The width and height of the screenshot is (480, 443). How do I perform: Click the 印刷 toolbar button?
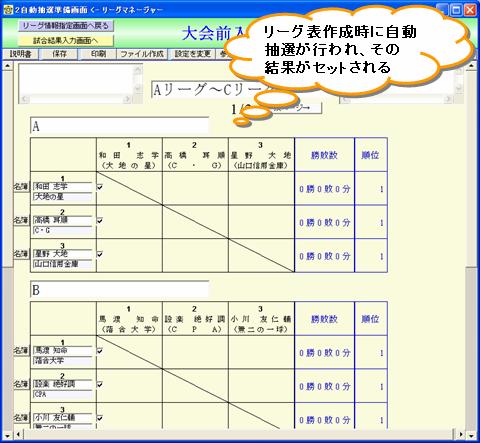(x=98, y=54)
